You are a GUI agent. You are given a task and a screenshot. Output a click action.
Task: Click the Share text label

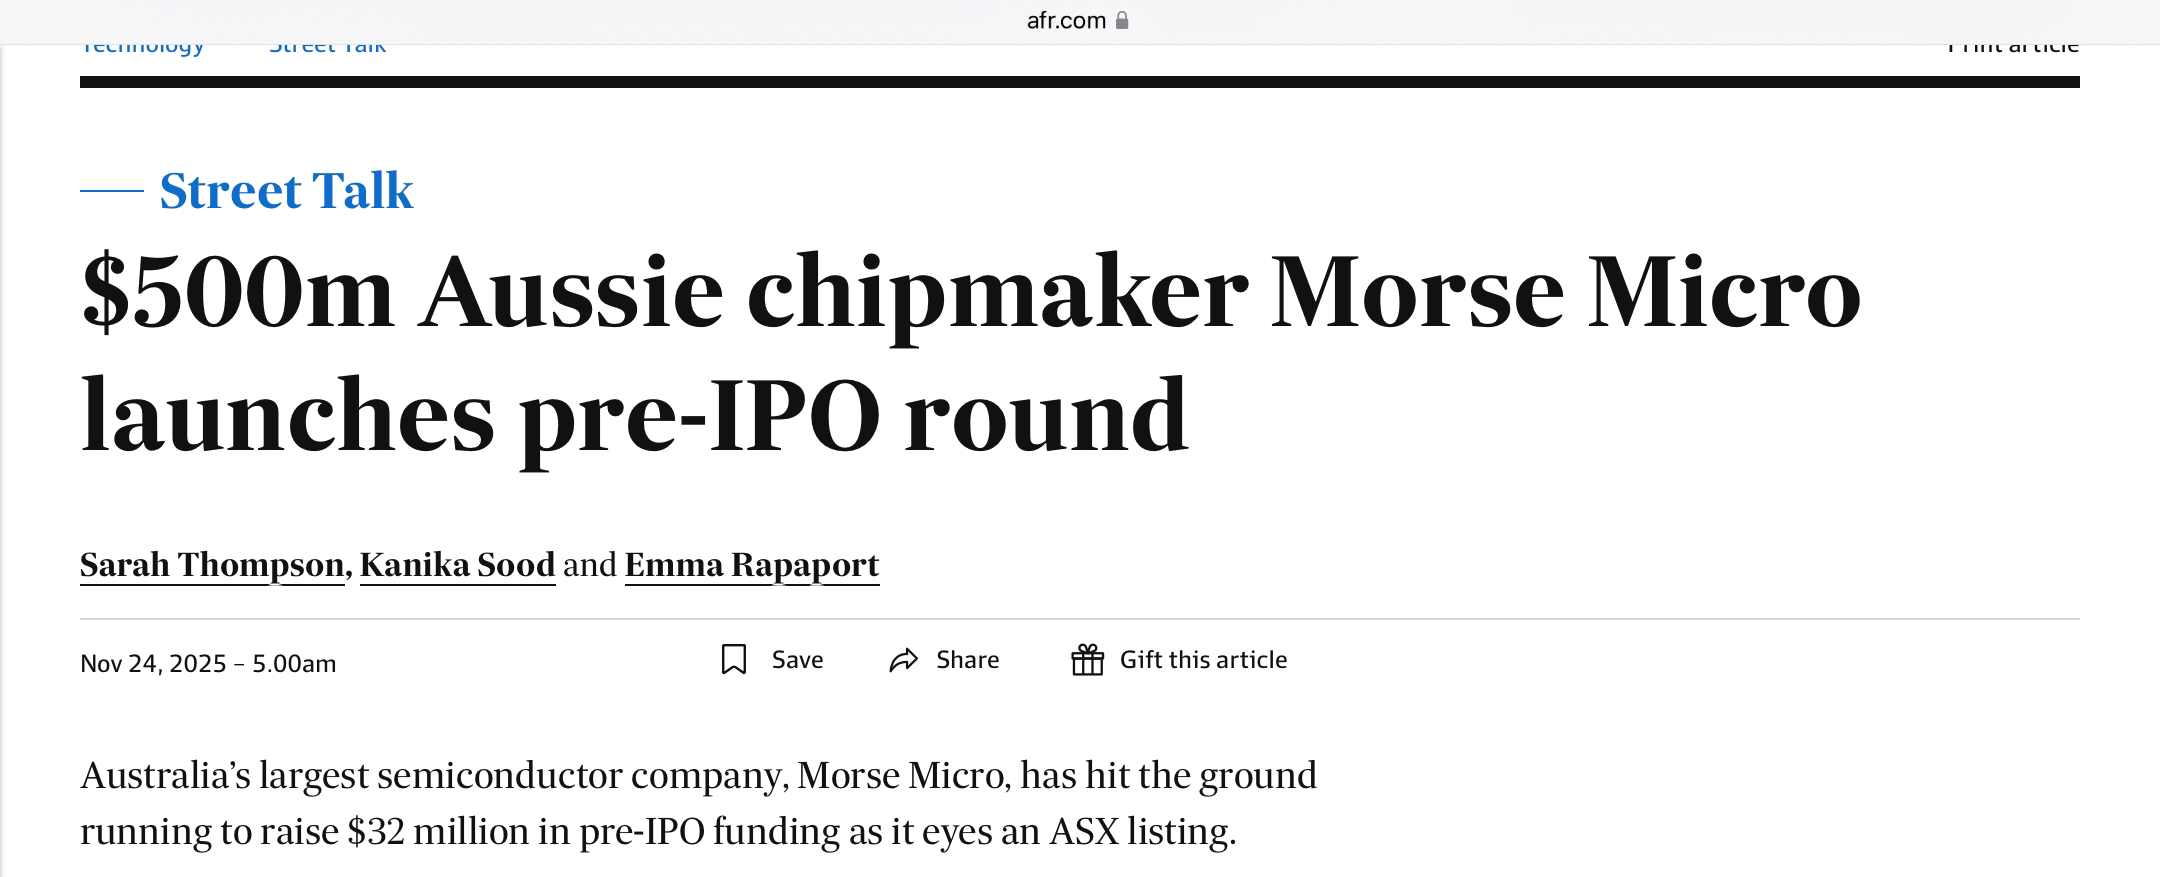(x=967, y=660)
